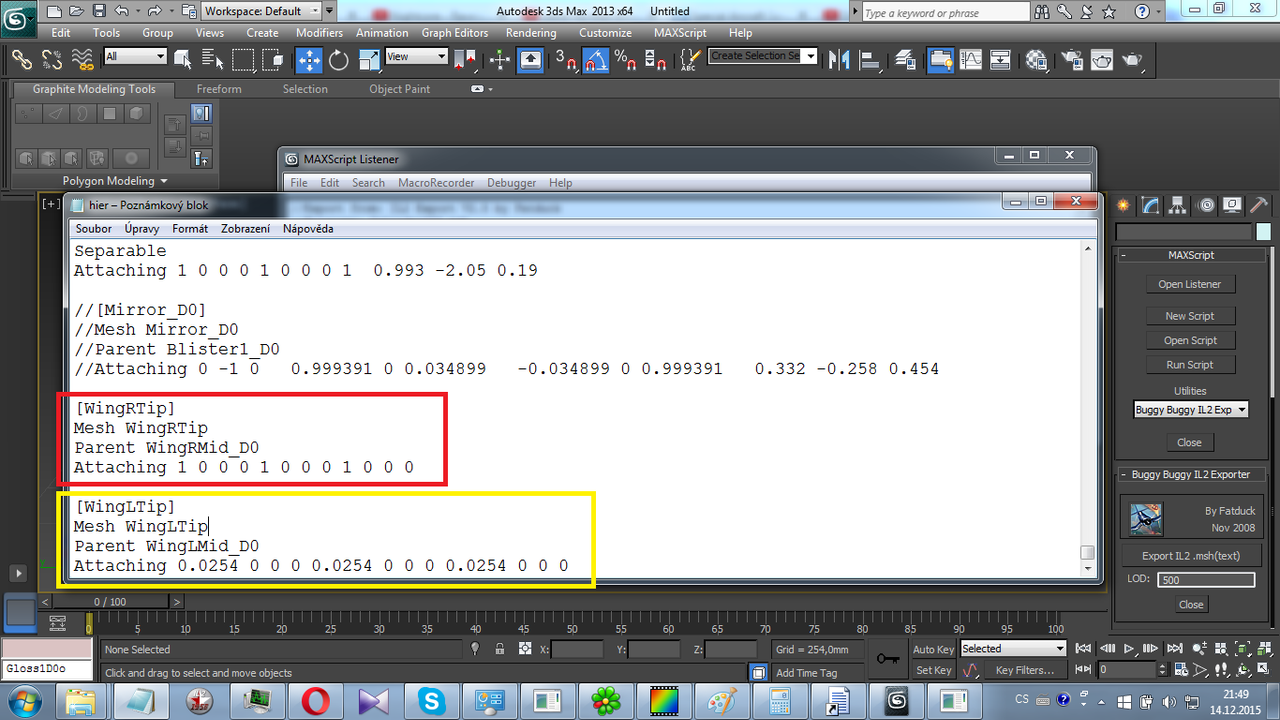Select the Select and Rotate tool
1280x720 pixels.
(338, 59)
